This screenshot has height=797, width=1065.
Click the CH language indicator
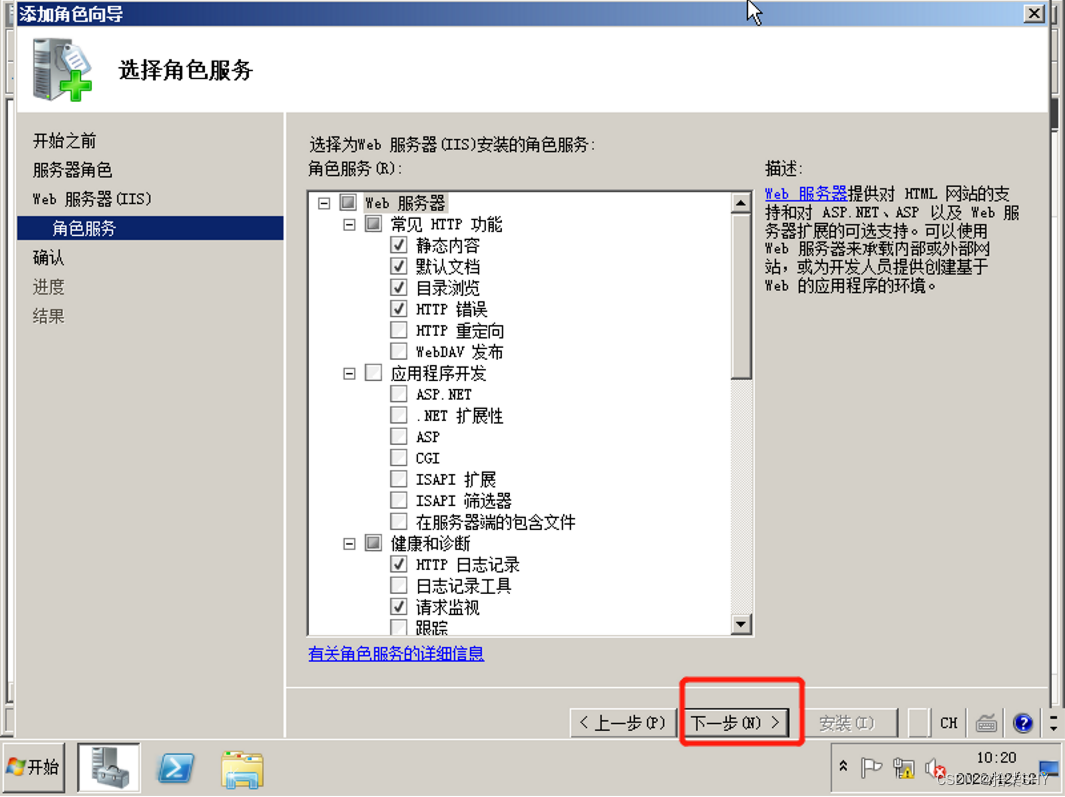tap(949, 723)
